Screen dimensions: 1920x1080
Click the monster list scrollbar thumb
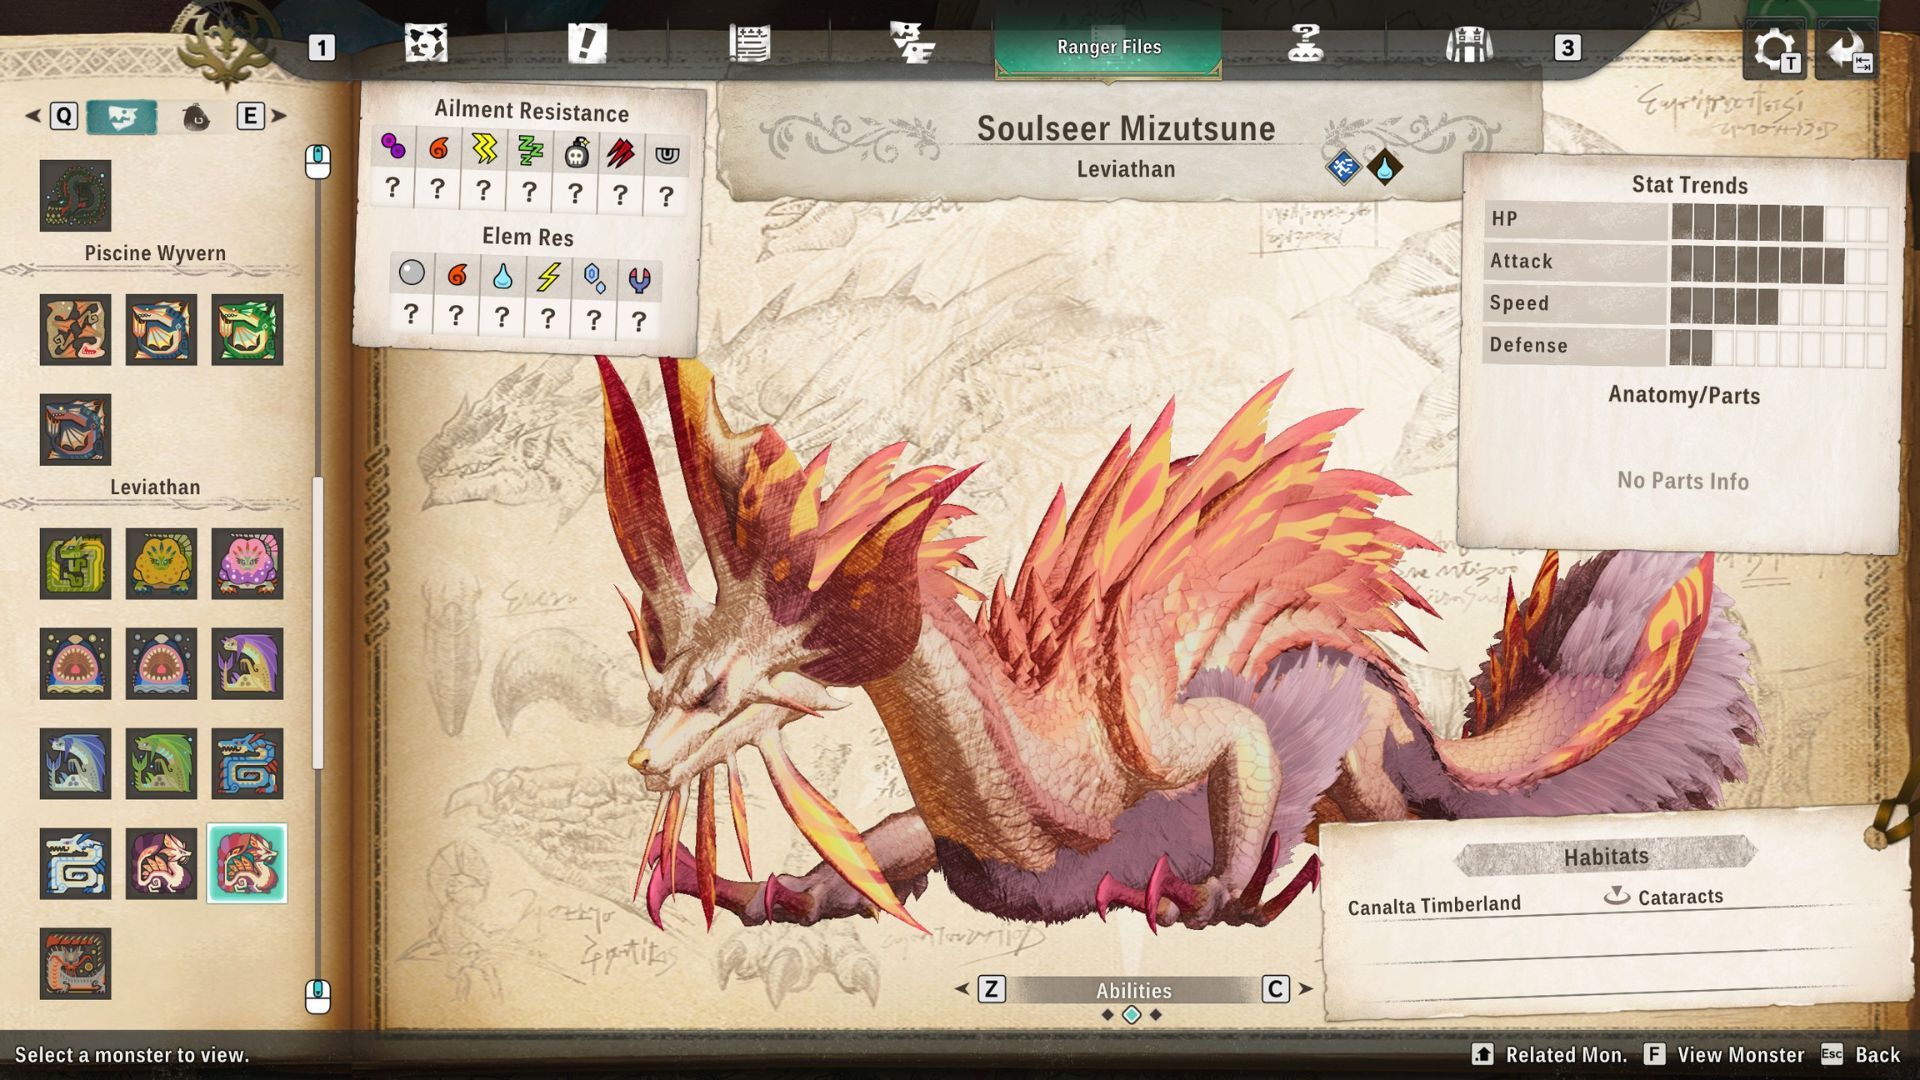[318, 623]
